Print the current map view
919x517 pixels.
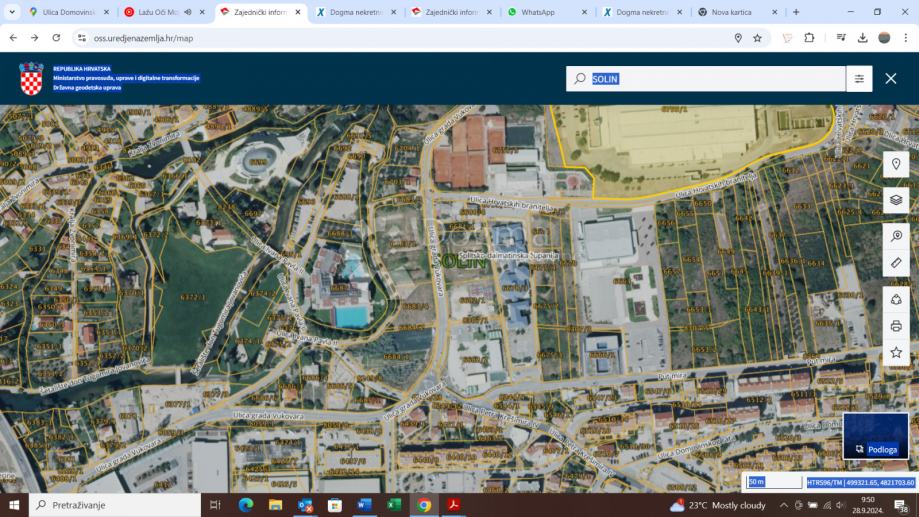click(x=896, y=326)
